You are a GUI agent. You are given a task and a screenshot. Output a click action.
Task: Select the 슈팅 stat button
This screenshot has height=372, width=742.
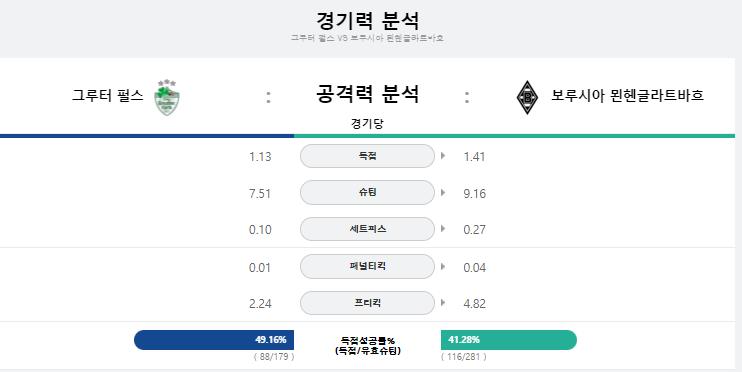click(x=367, y=193)
